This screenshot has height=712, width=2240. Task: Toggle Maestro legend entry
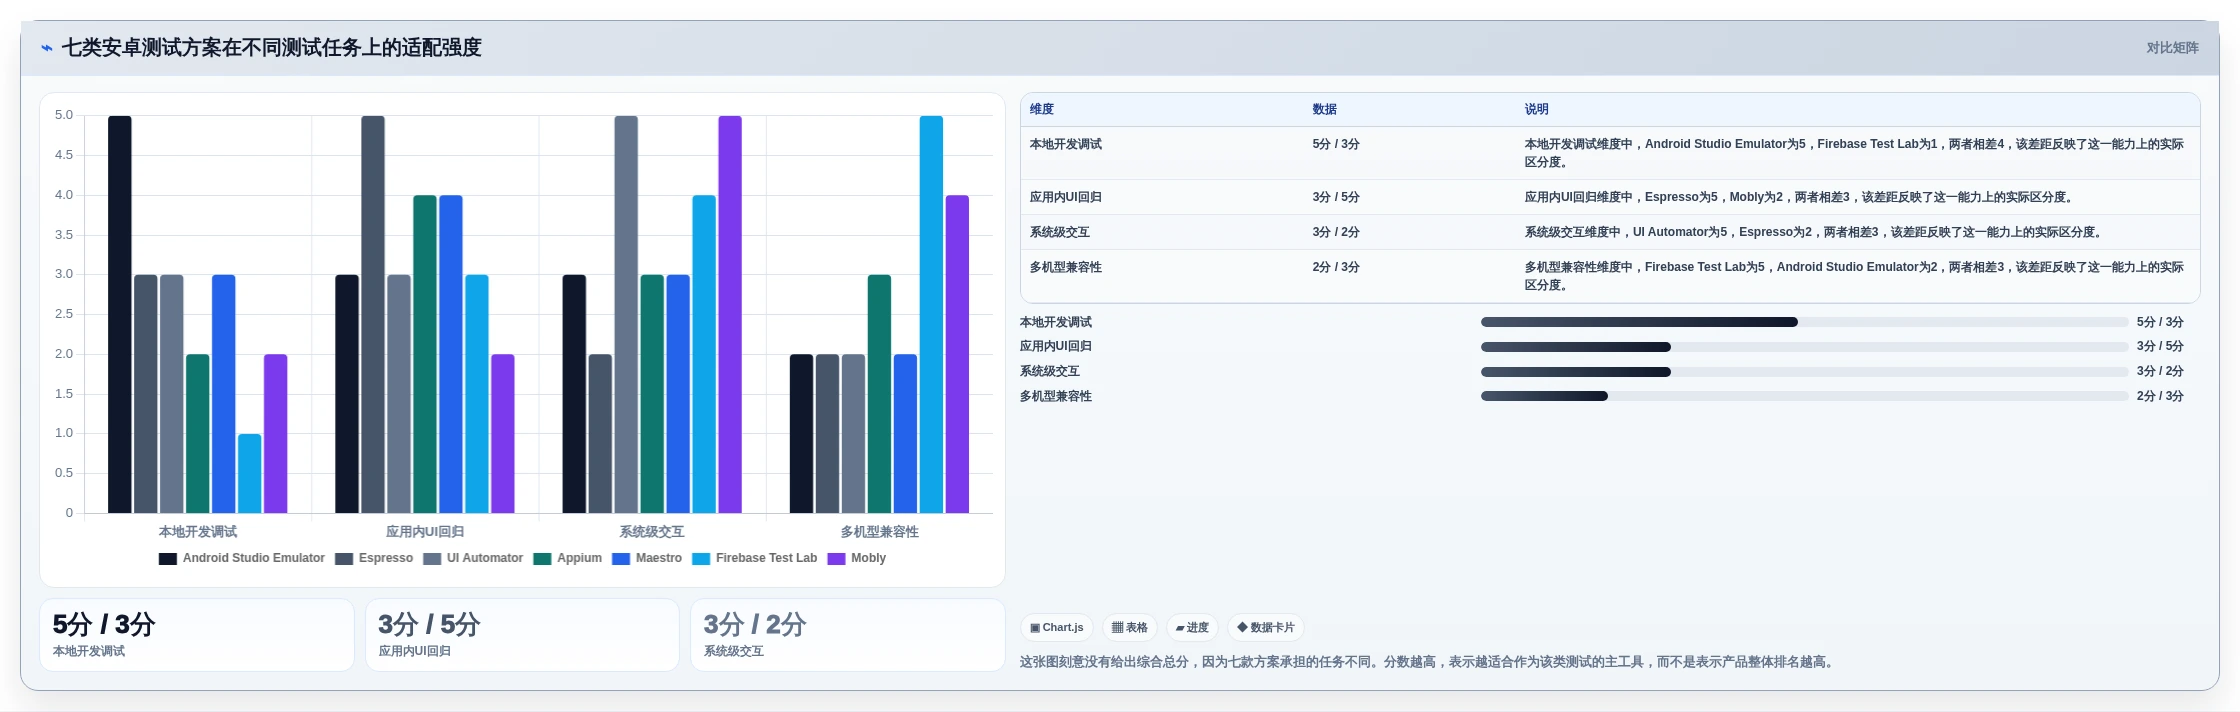click(x=647, y=558)
